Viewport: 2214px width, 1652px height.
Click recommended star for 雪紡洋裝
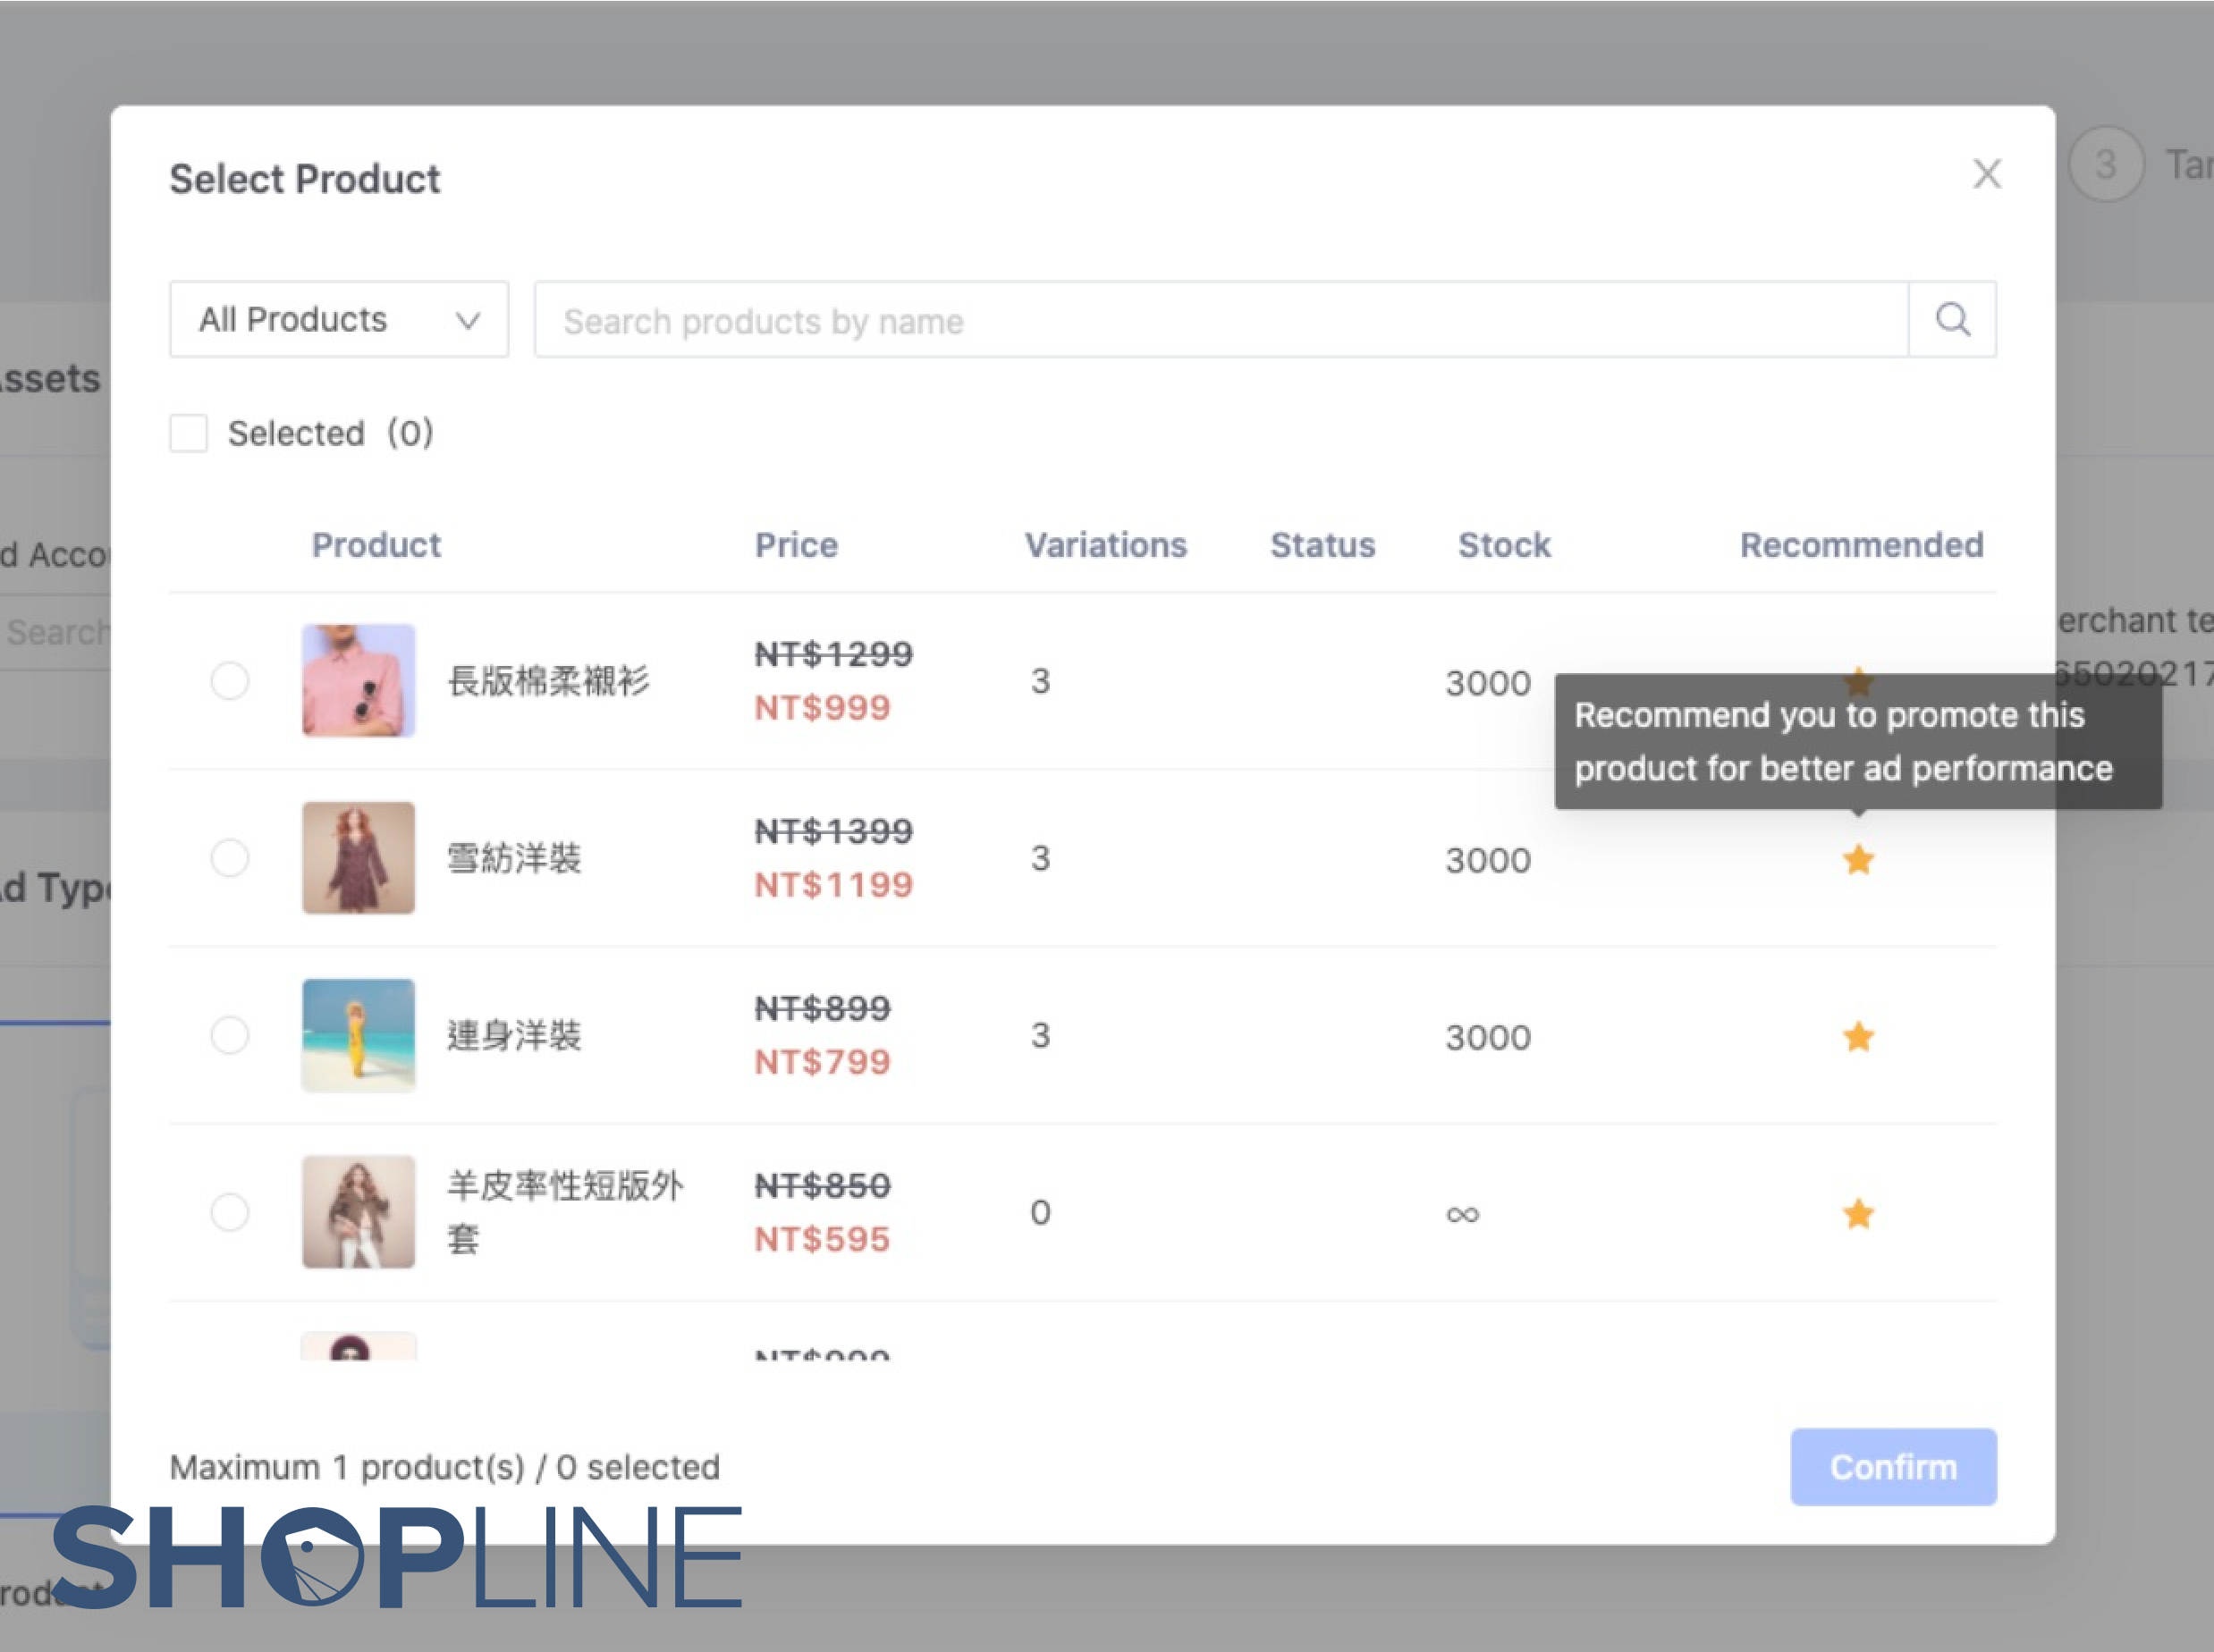click(x=1858, y=860)
